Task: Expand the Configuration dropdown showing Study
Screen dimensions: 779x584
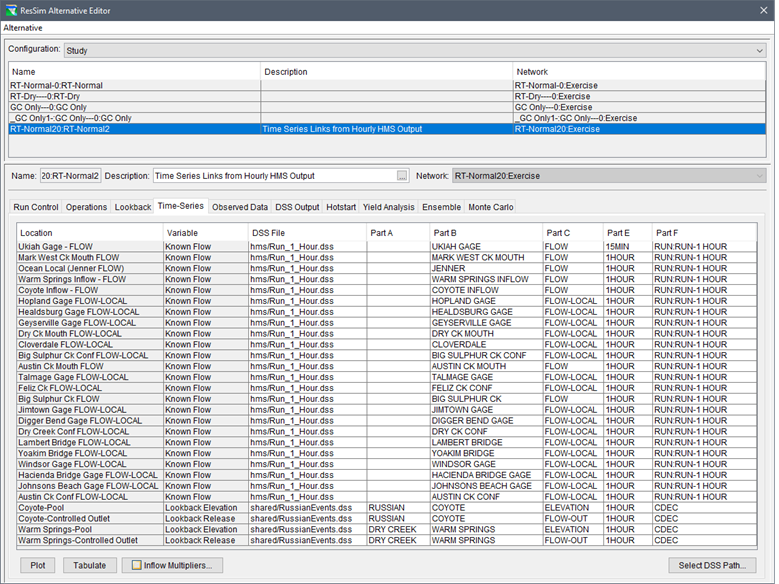Action: [x=415, y=50]
